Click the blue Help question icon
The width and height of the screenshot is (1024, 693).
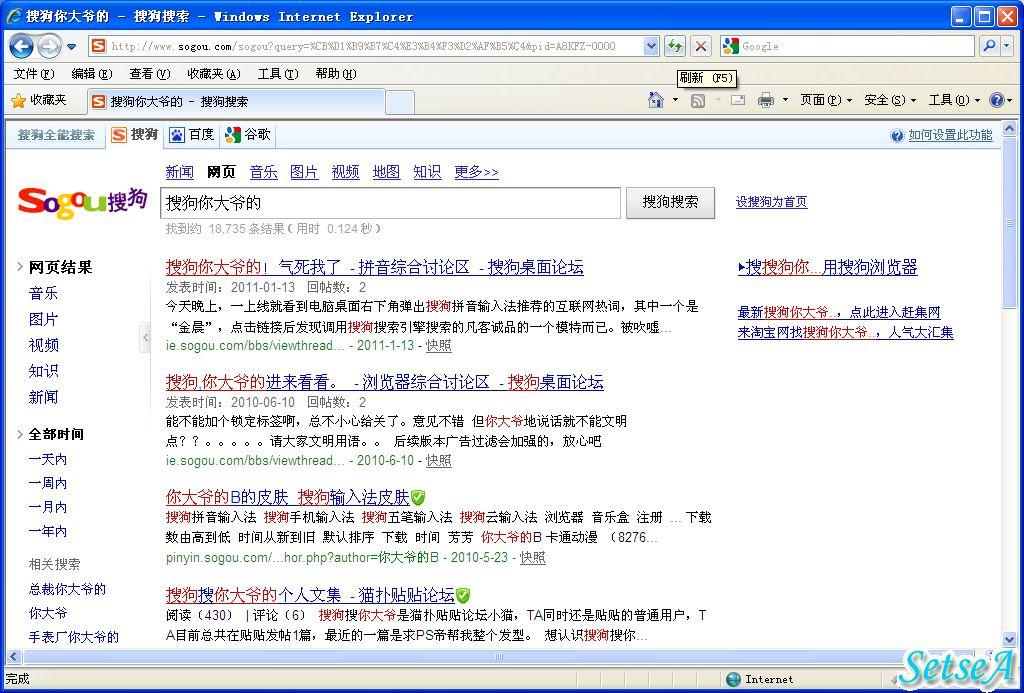click(997, 100)
